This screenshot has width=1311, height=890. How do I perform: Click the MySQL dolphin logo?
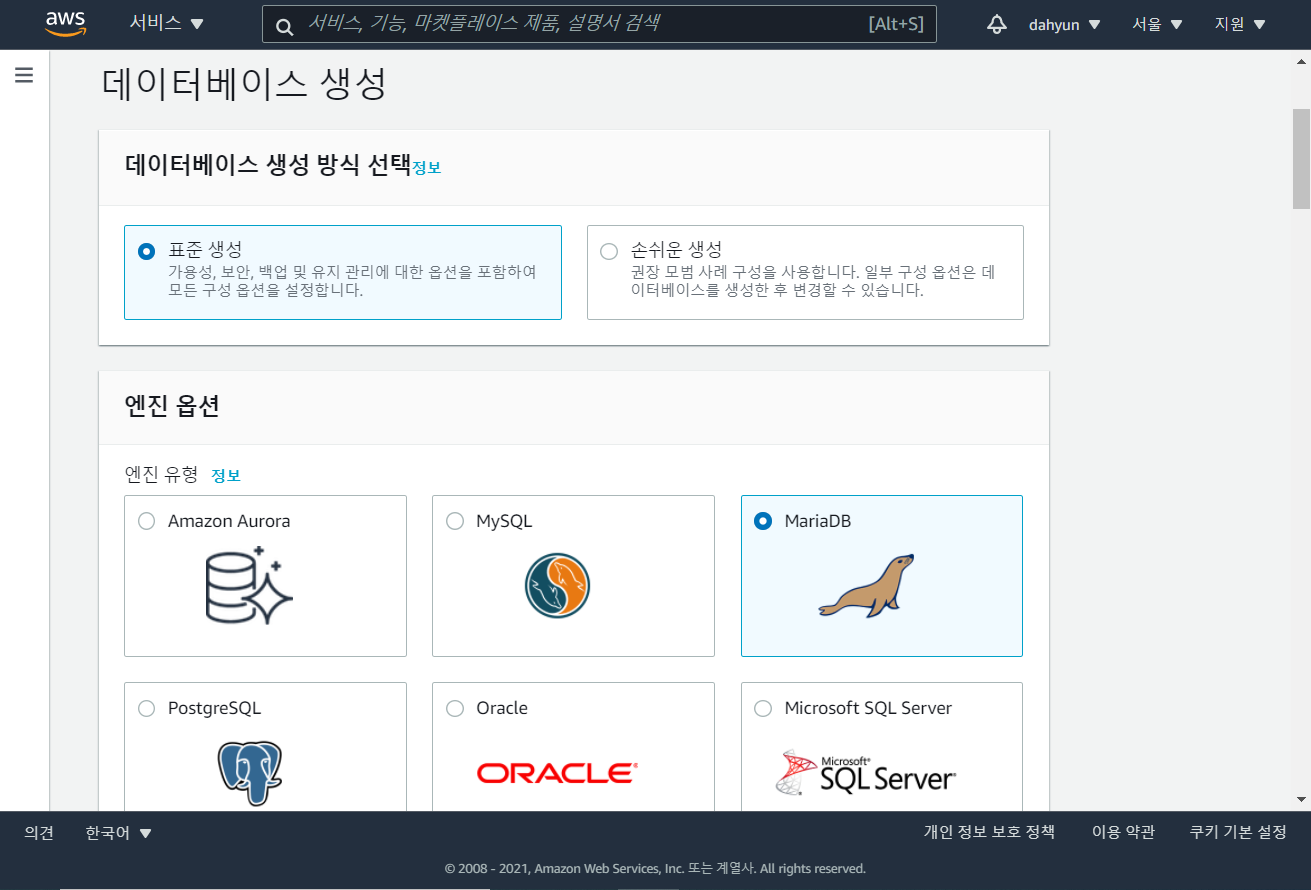557,586
